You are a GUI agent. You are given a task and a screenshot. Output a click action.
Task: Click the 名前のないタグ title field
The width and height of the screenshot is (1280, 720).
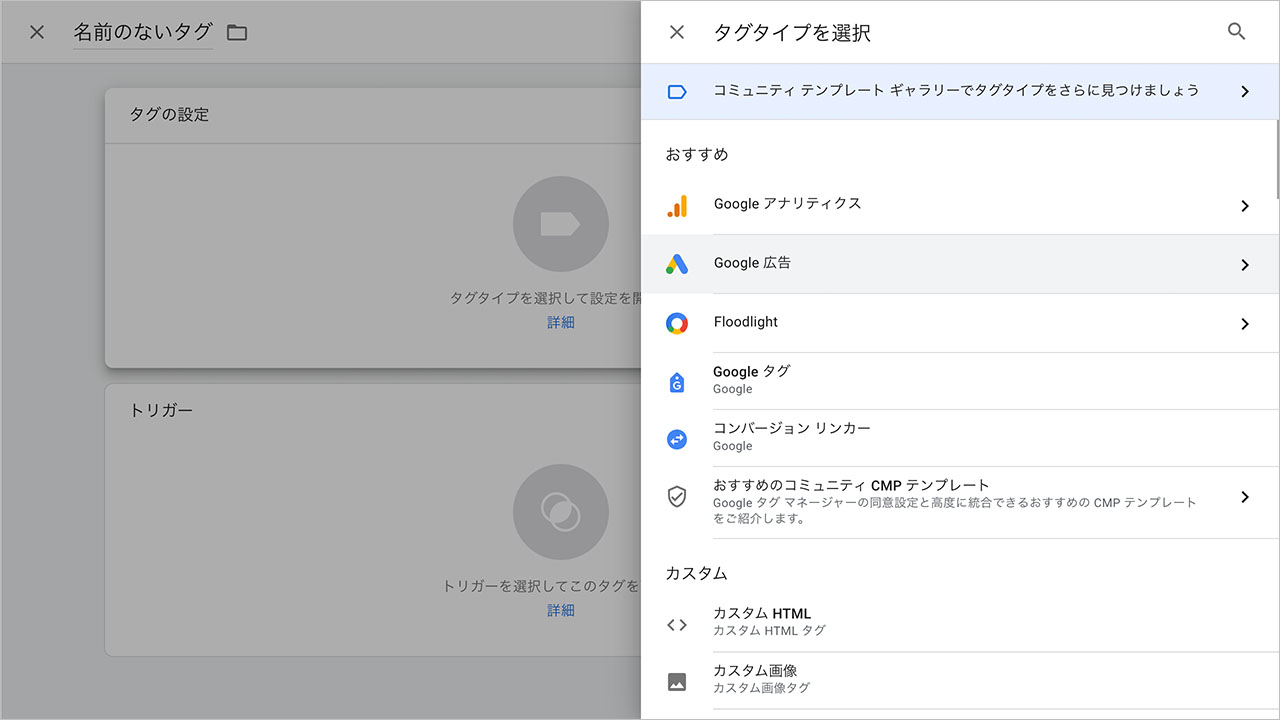click(142, 31)
